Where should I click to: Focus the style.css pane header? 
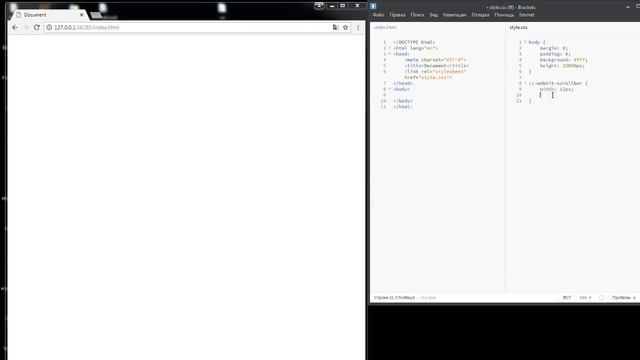518,27
